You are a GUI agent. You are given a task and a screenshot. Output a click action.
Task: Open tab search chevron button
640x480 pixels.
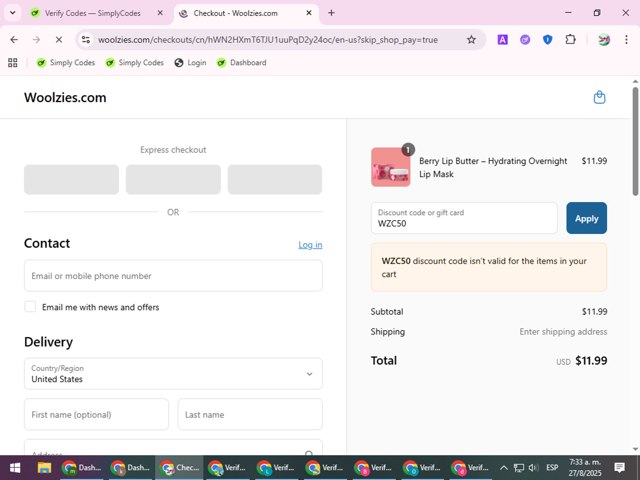tap(13, 13)
